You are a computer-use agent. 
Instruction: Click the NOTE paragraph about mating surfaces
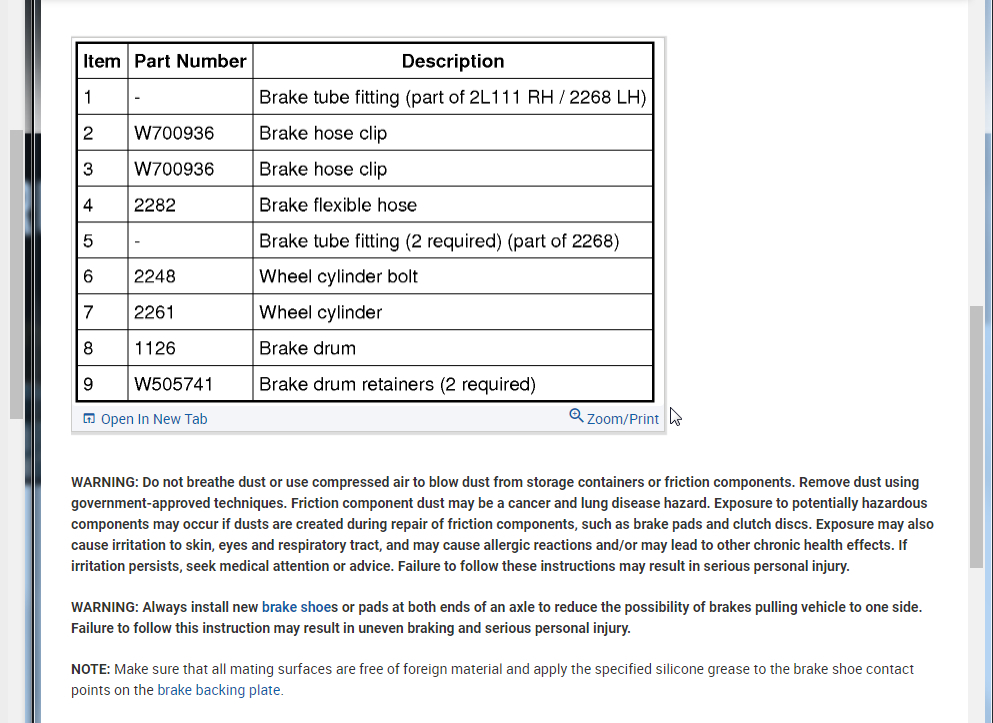[x=492, y=679]
